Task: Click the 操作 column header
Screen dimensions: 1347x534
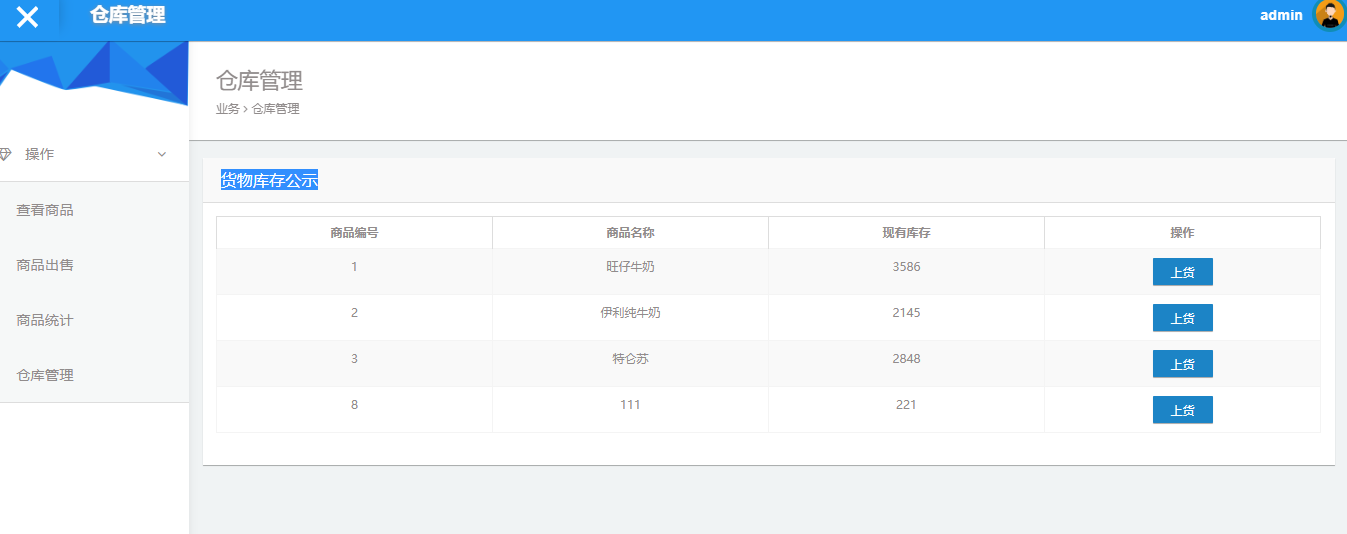Action: pos(1182,233)
